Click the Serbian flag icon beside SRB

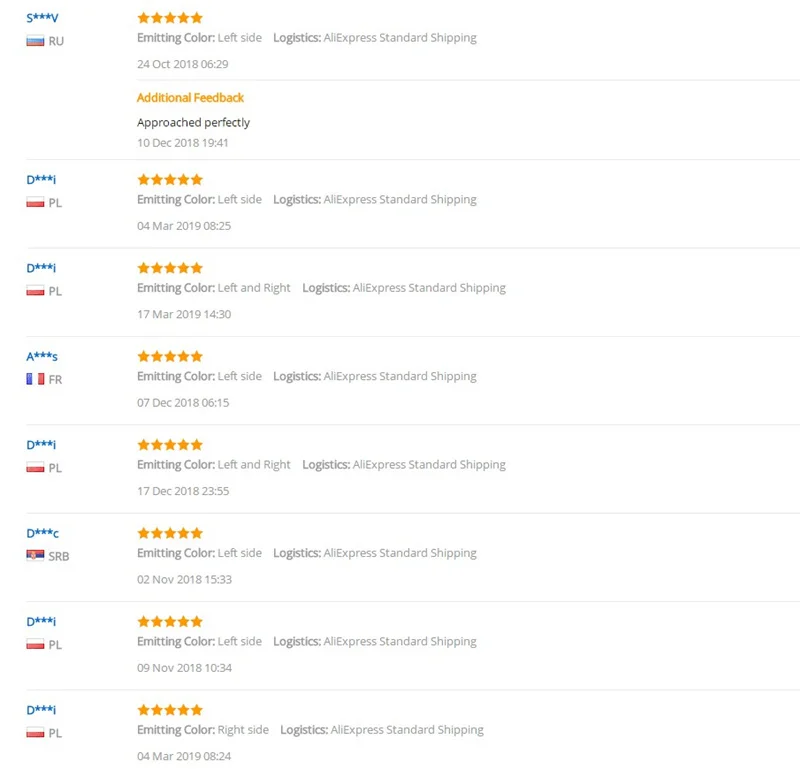pos(35,556)
